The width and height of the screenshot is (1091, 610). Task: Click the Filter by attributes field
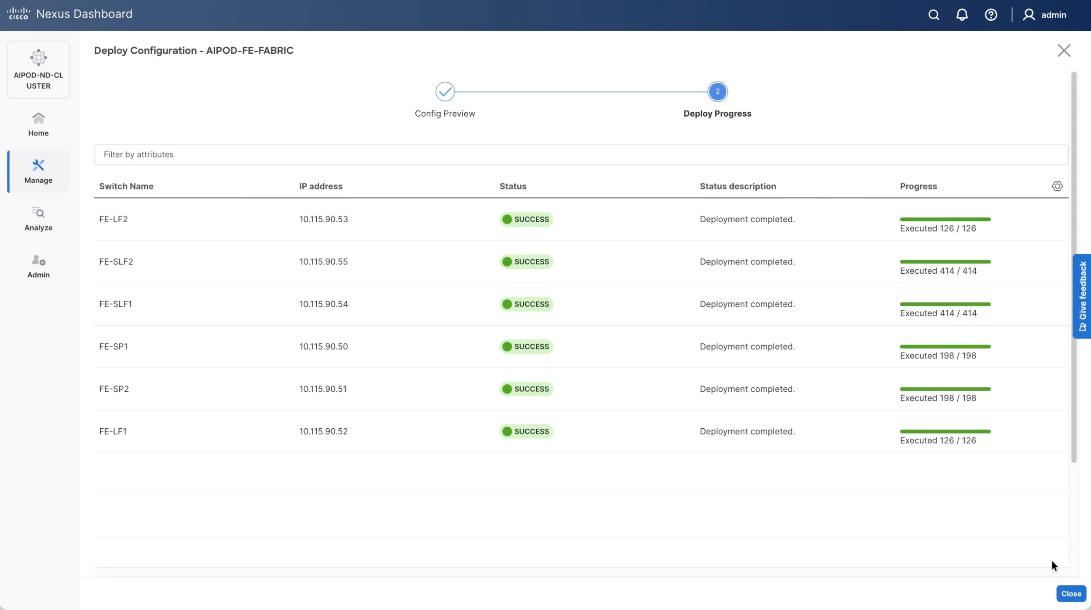pos(580,155)
